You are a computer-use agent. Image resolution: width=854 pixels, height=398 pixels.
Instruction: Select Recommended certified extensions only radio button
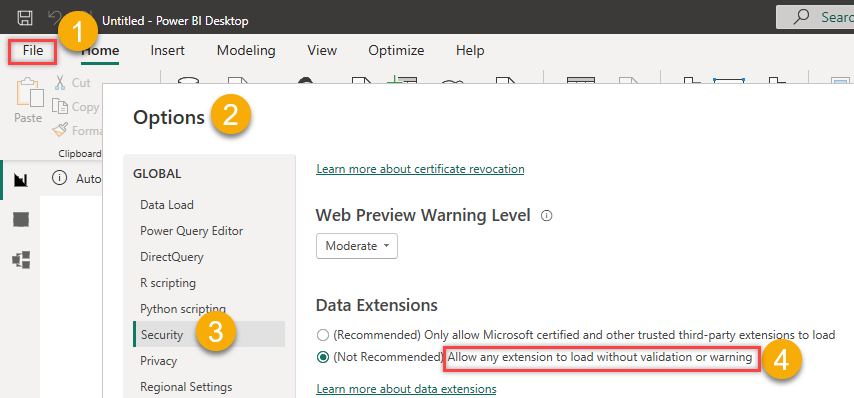tap(323, 335)
